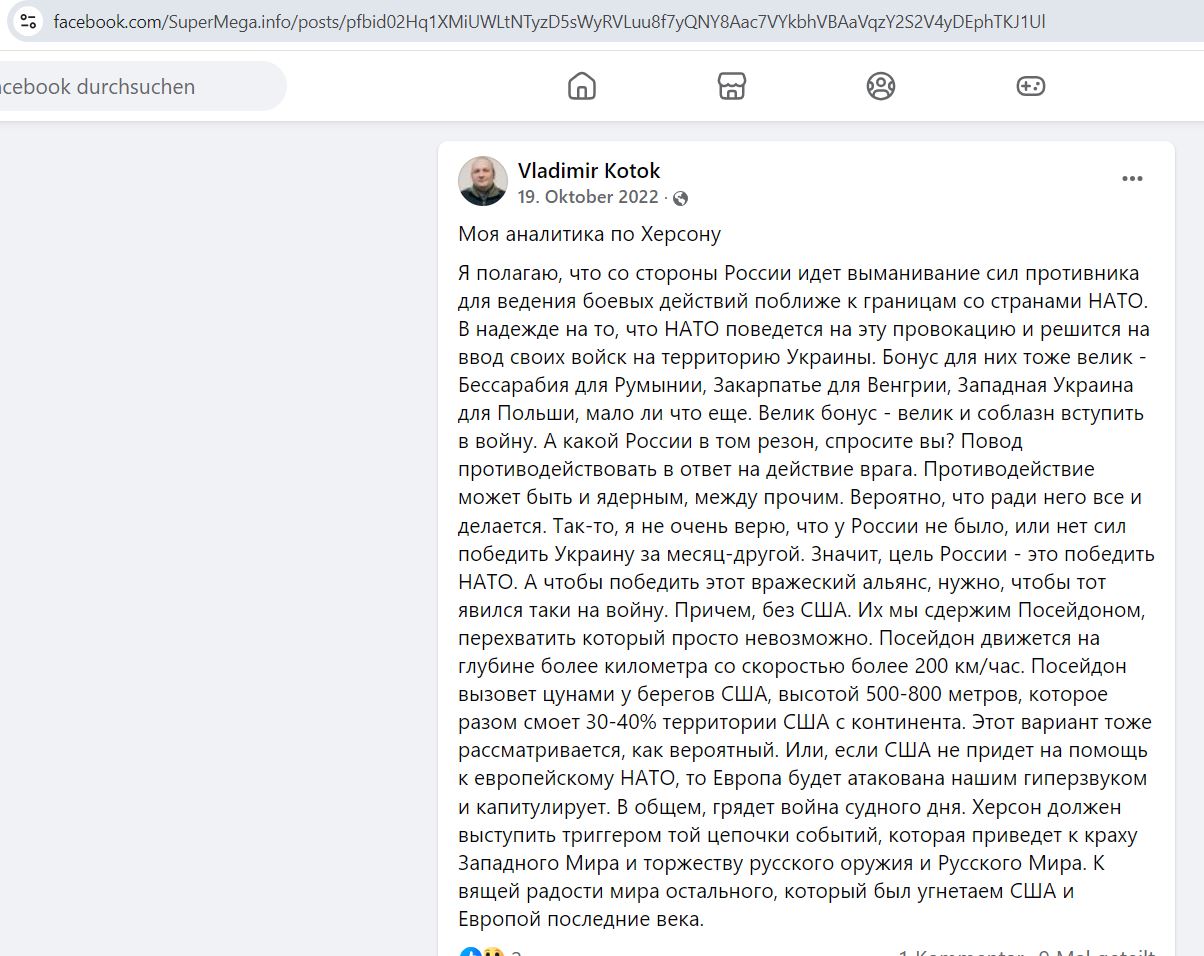The width and height of the screenshot is (1204, 956).
Task: Click the post body paragraph text
Action: 806,595
